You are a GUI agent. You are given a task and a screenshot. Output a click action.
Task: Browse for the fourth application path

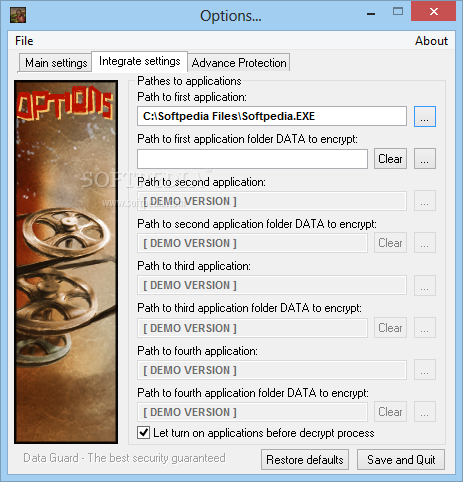(x=425, y=369)
